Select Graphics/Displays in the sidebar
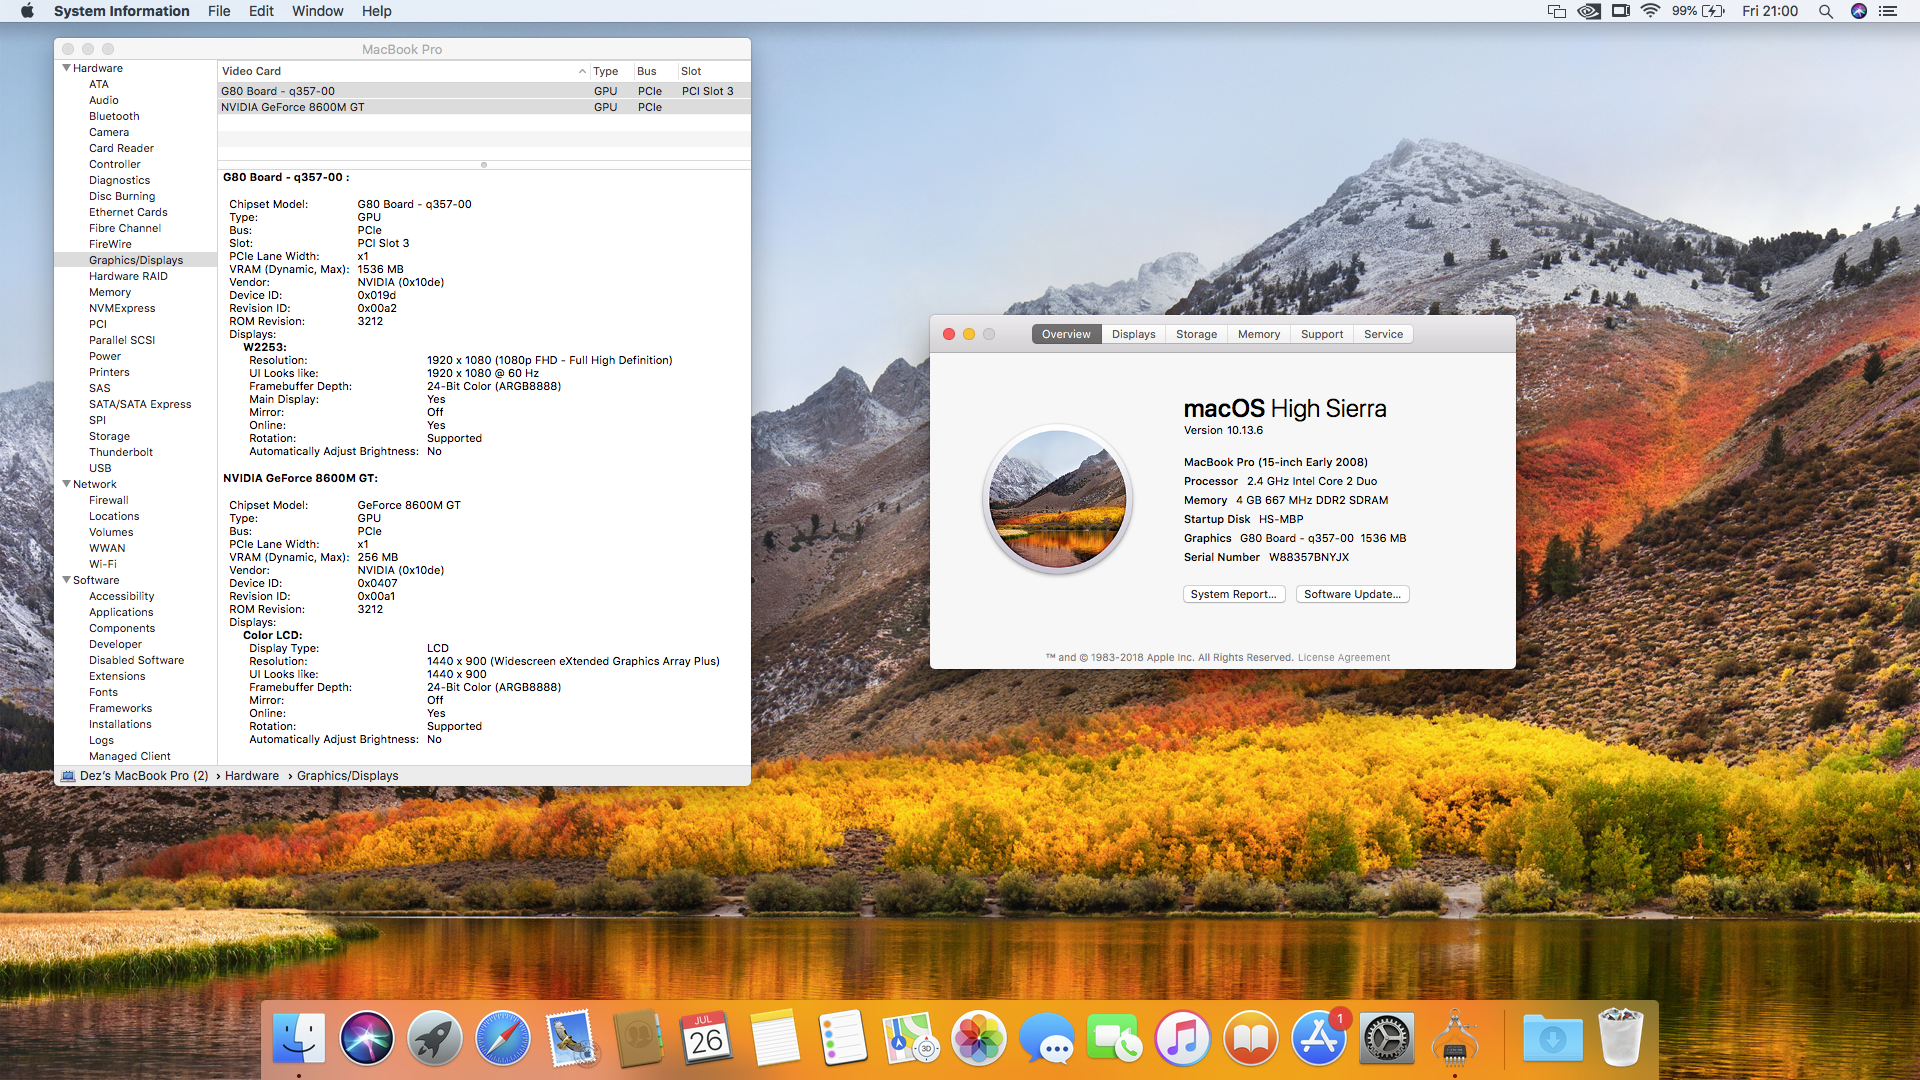The image size is (1920, 1080). tap(136, 260)
